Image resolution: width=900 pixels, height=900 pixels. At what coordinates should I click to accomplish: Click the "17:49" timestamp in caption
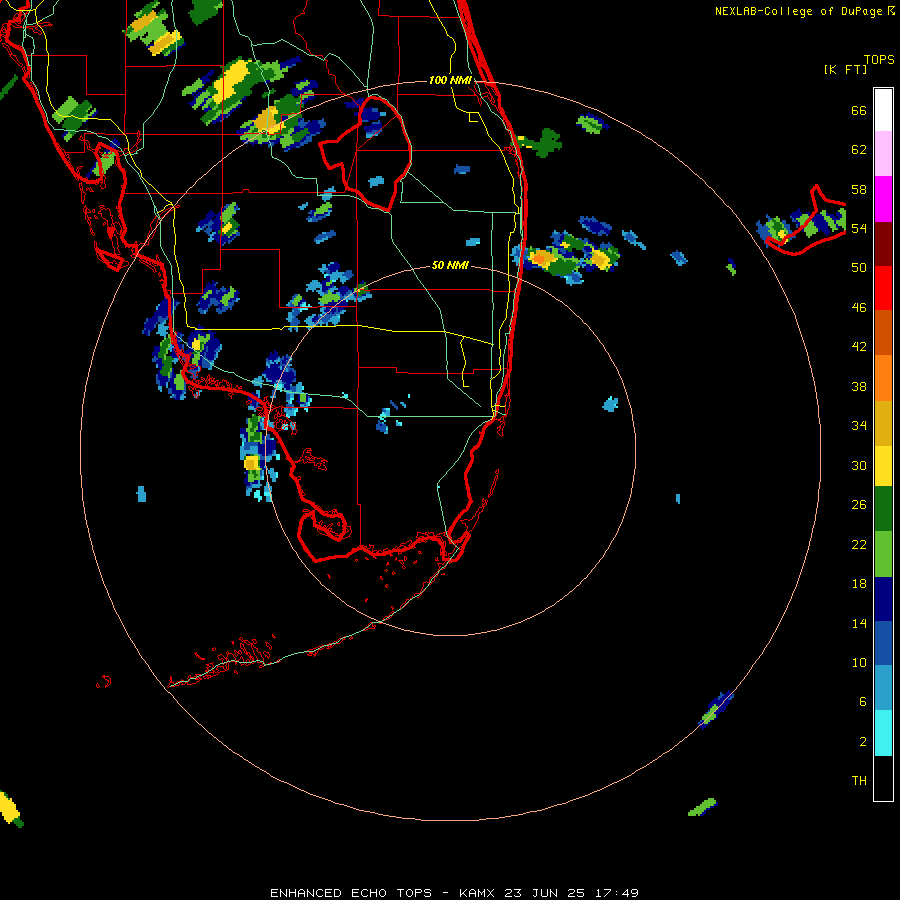coord(615,893)
